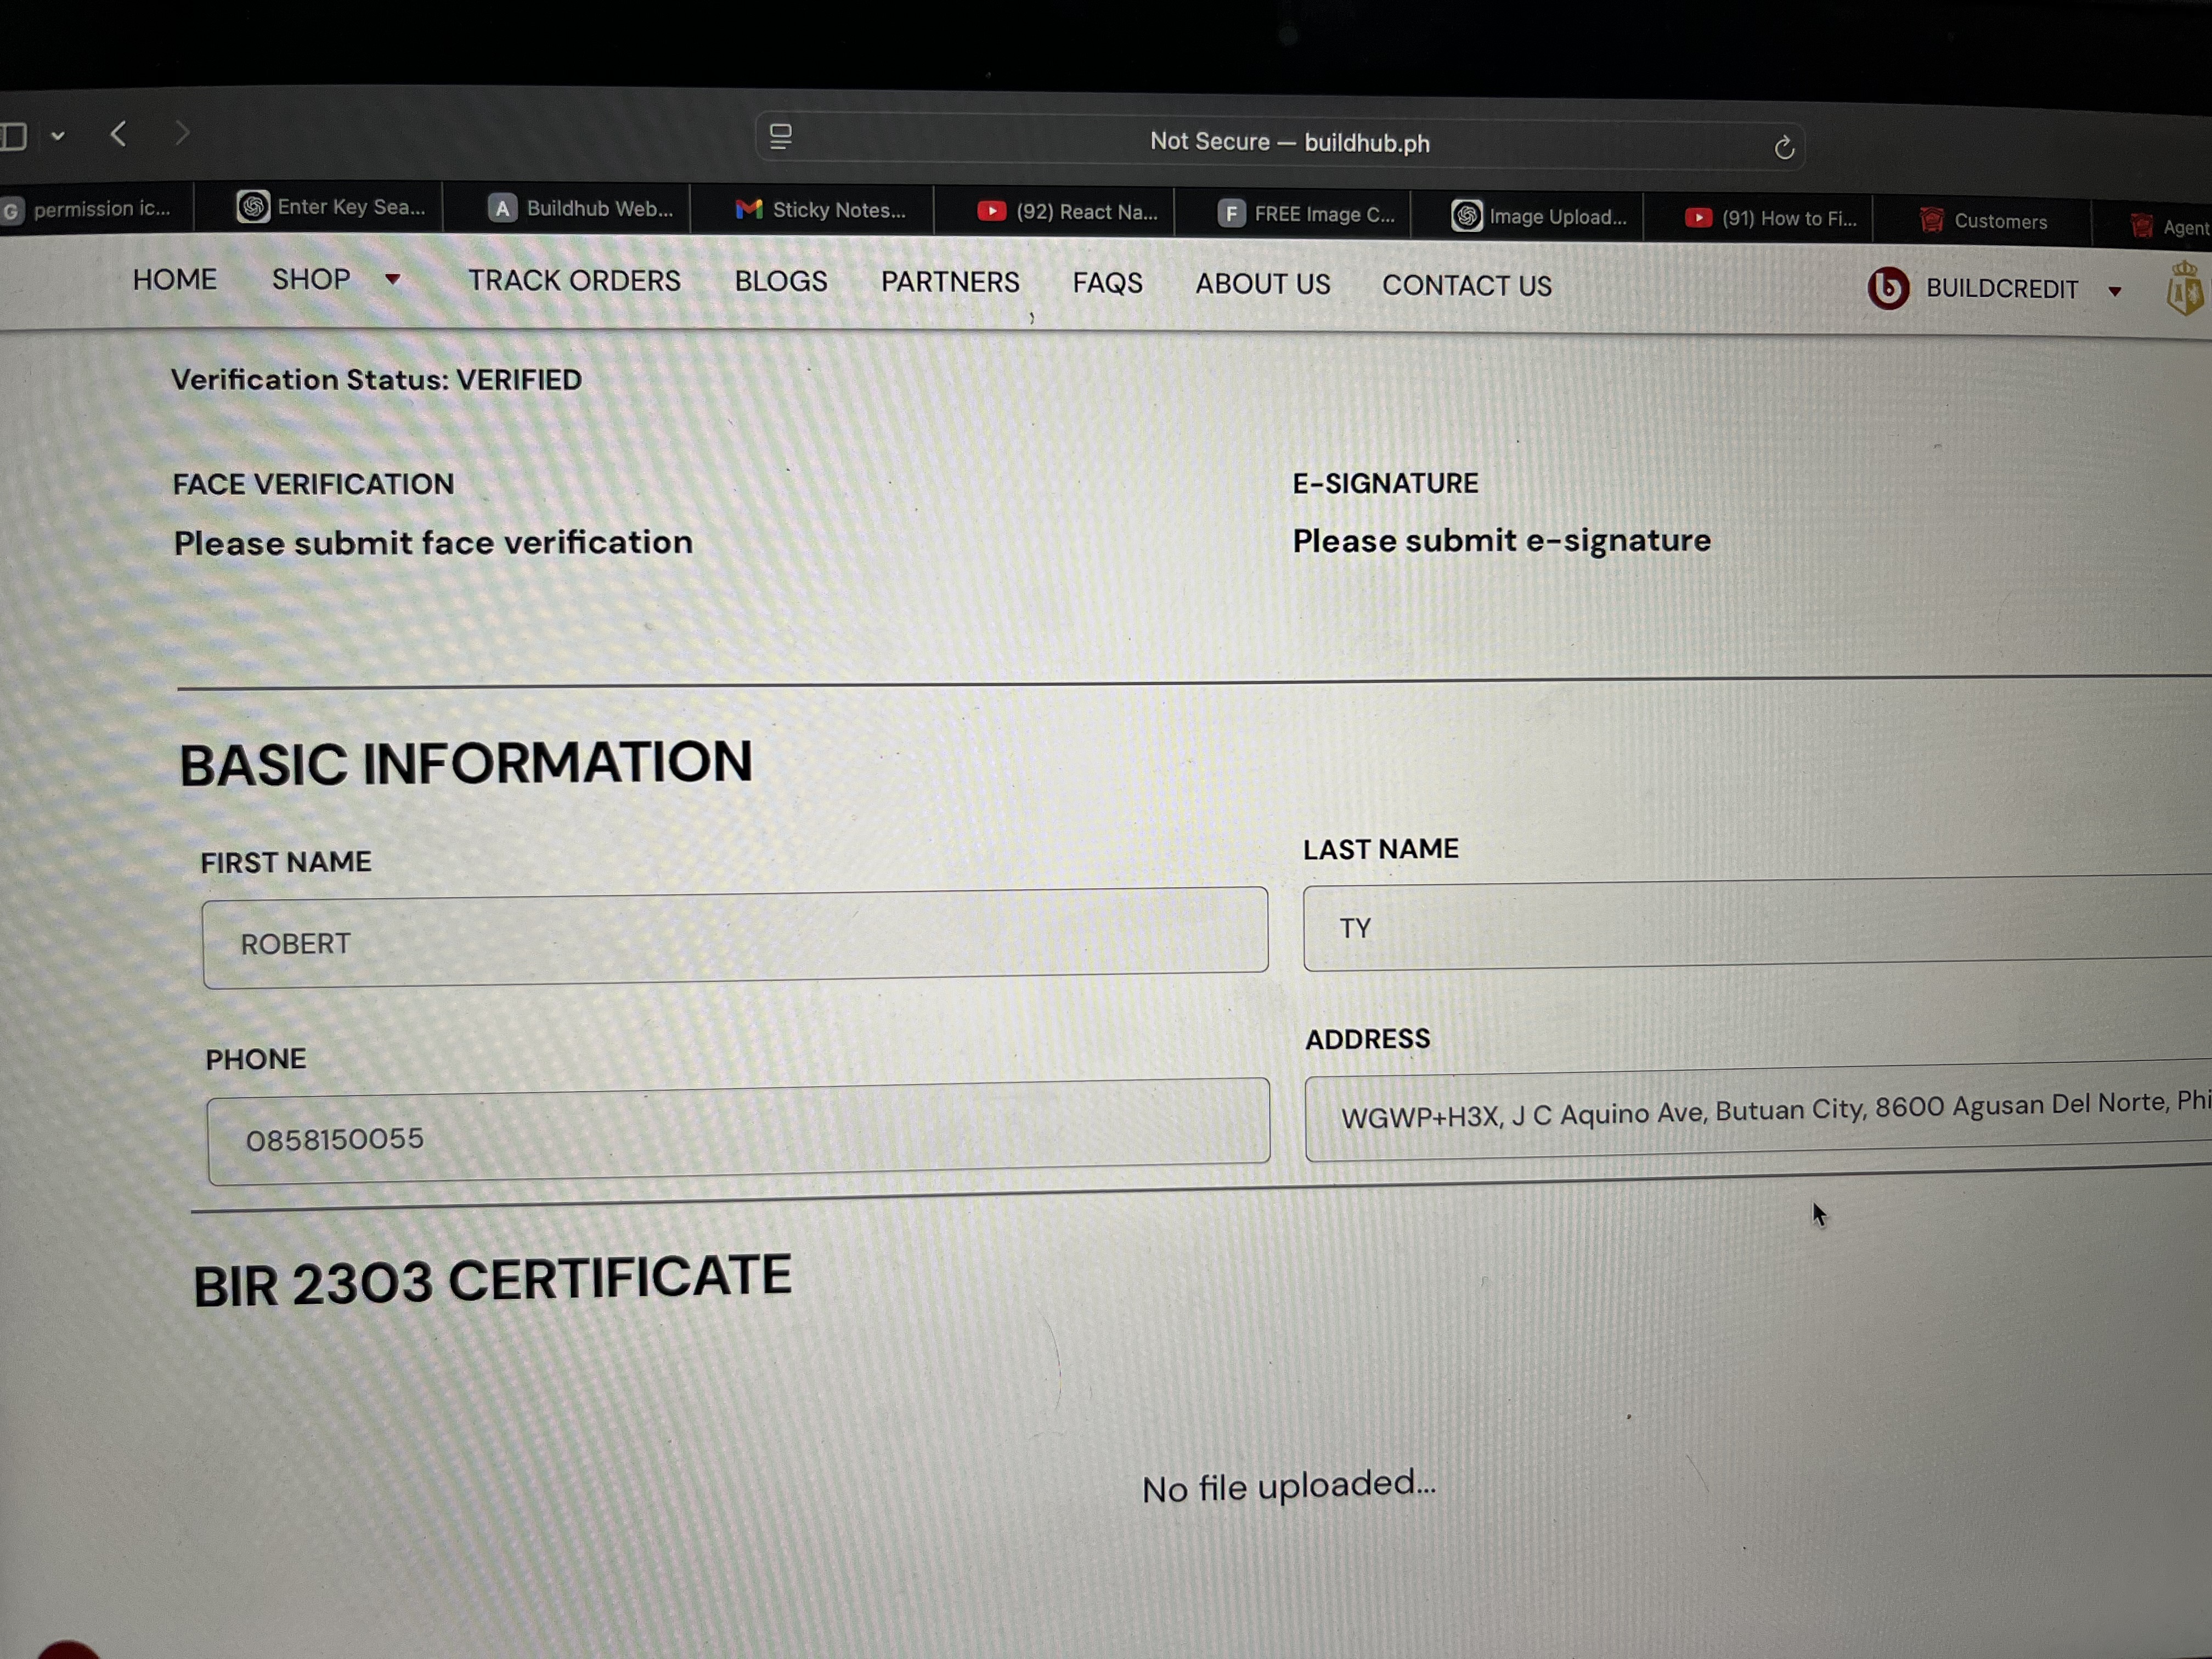Open the (92) React Na... YouTube tab

tap(1067, 212)
